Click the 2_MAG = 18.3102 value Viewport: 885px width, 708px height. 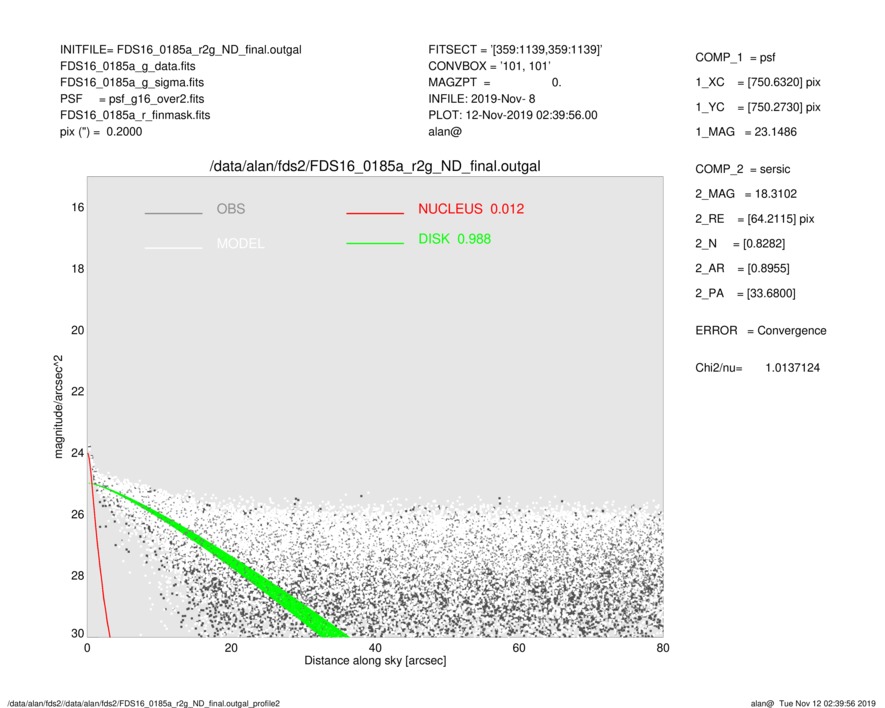(746, 194)
